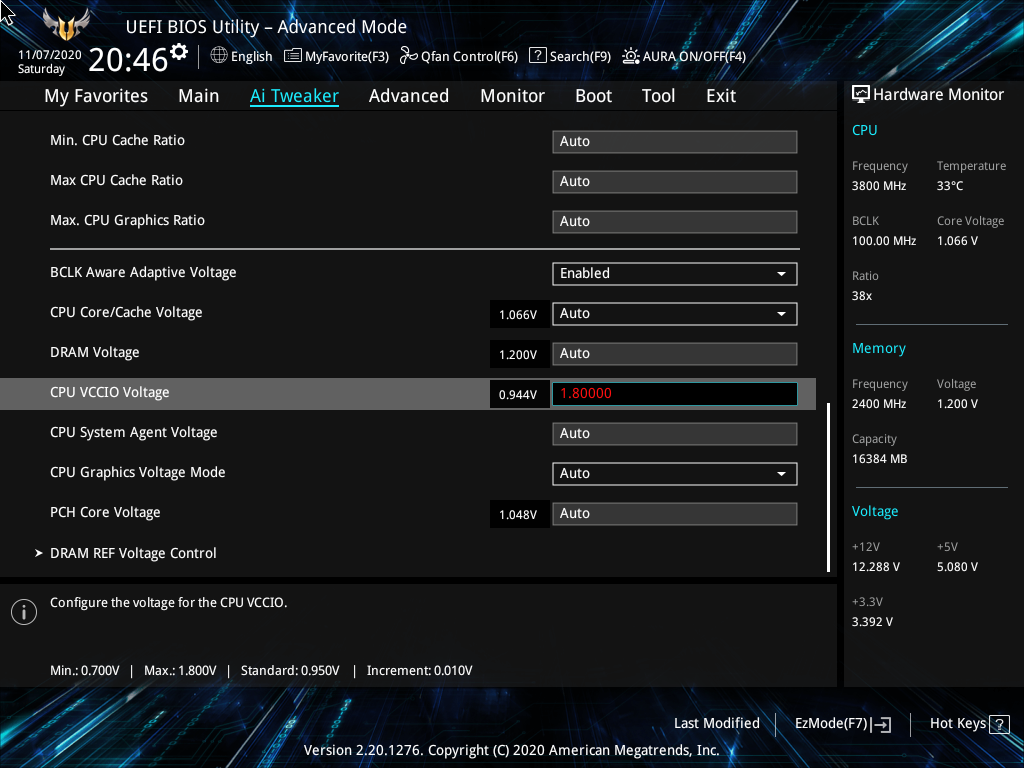Click the Search(F9) question mark icon
The height and width of the screenshot is (768, 1024).
click(538, 56)
